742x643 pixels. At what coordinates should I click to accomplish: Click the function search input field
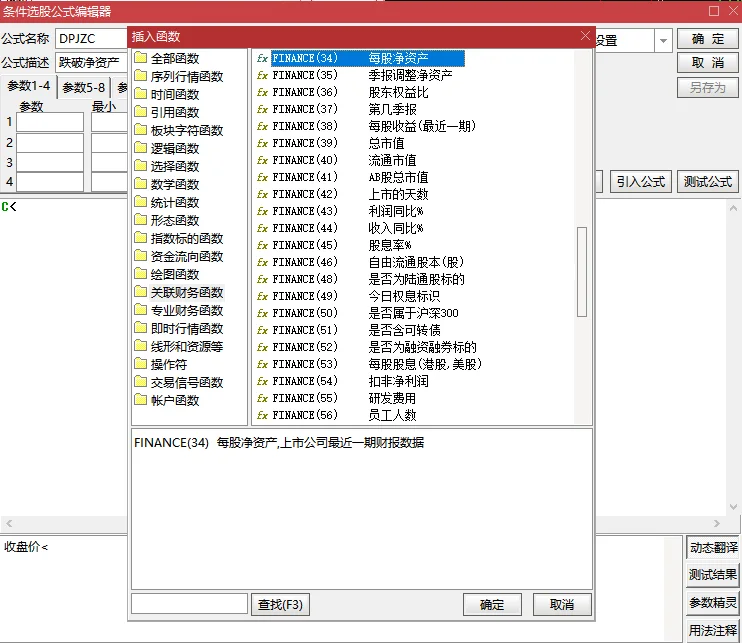(189, 604)
